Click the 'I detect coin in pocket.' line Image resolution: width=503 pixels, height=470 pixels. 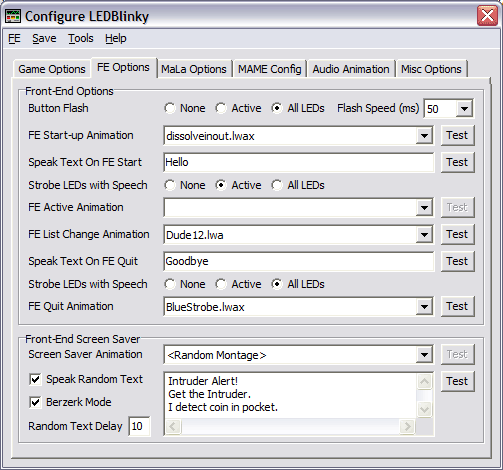point(223,407)
